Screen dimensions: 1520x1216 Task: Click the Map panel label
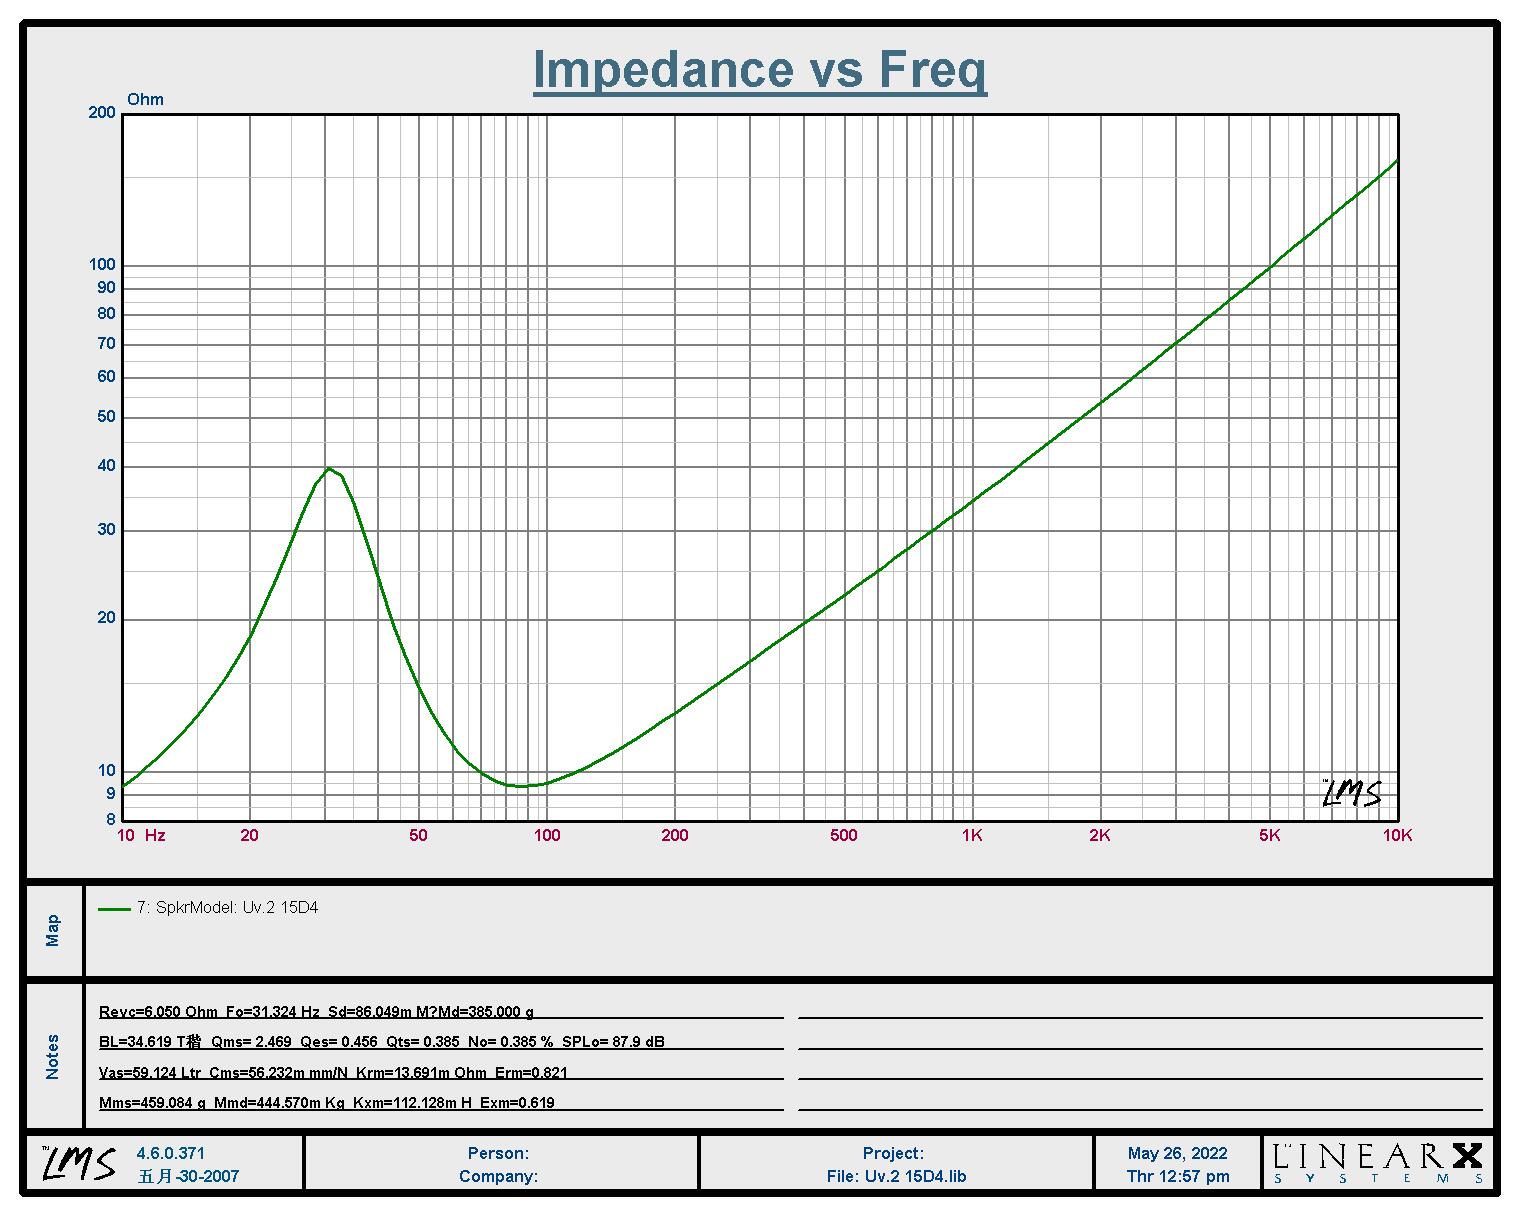pyautogui.click(x=53, y=930)
